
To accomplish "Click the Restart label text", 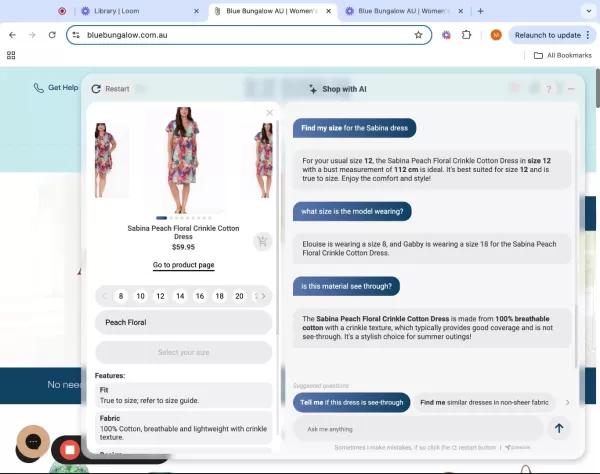I will coord(117,89).
